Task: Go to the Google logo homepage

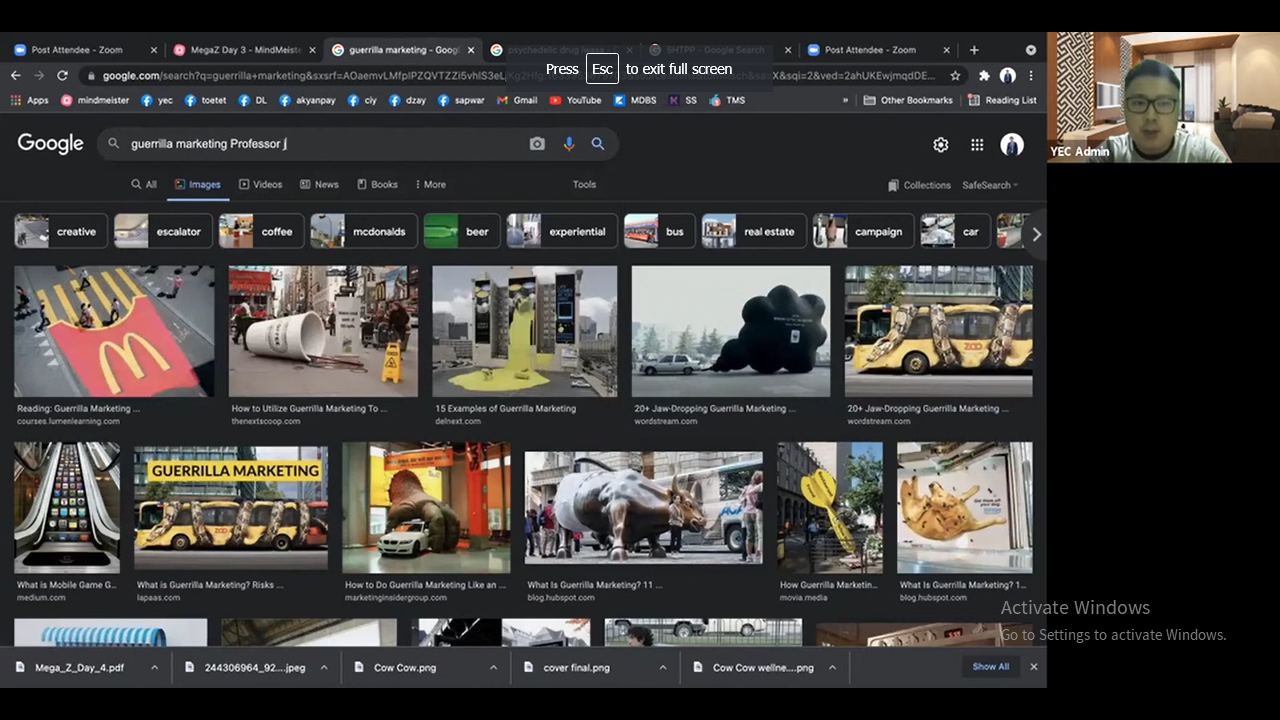Action: [x=50, y=144]
